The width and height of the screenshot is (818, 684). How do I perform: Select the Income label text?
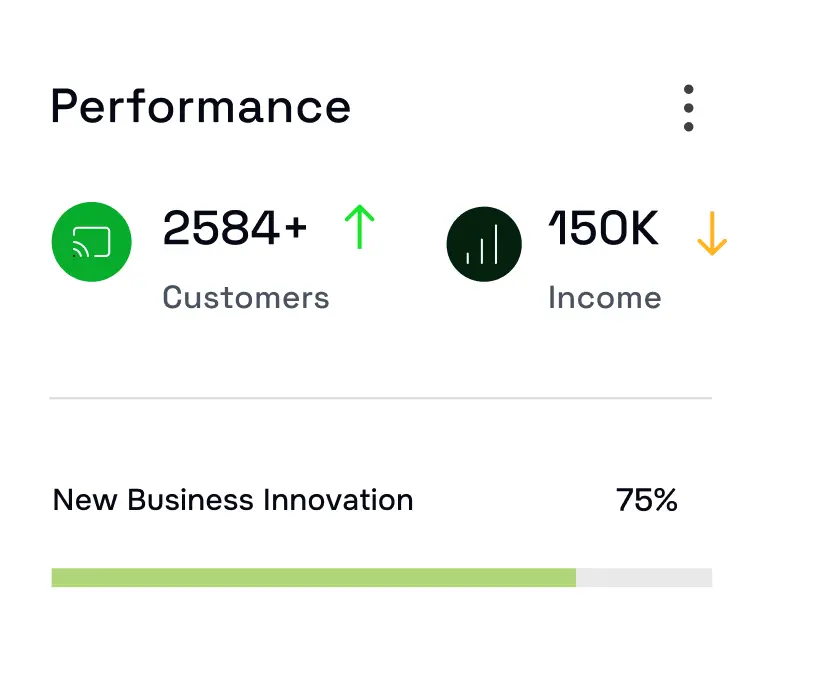(604, 297)
